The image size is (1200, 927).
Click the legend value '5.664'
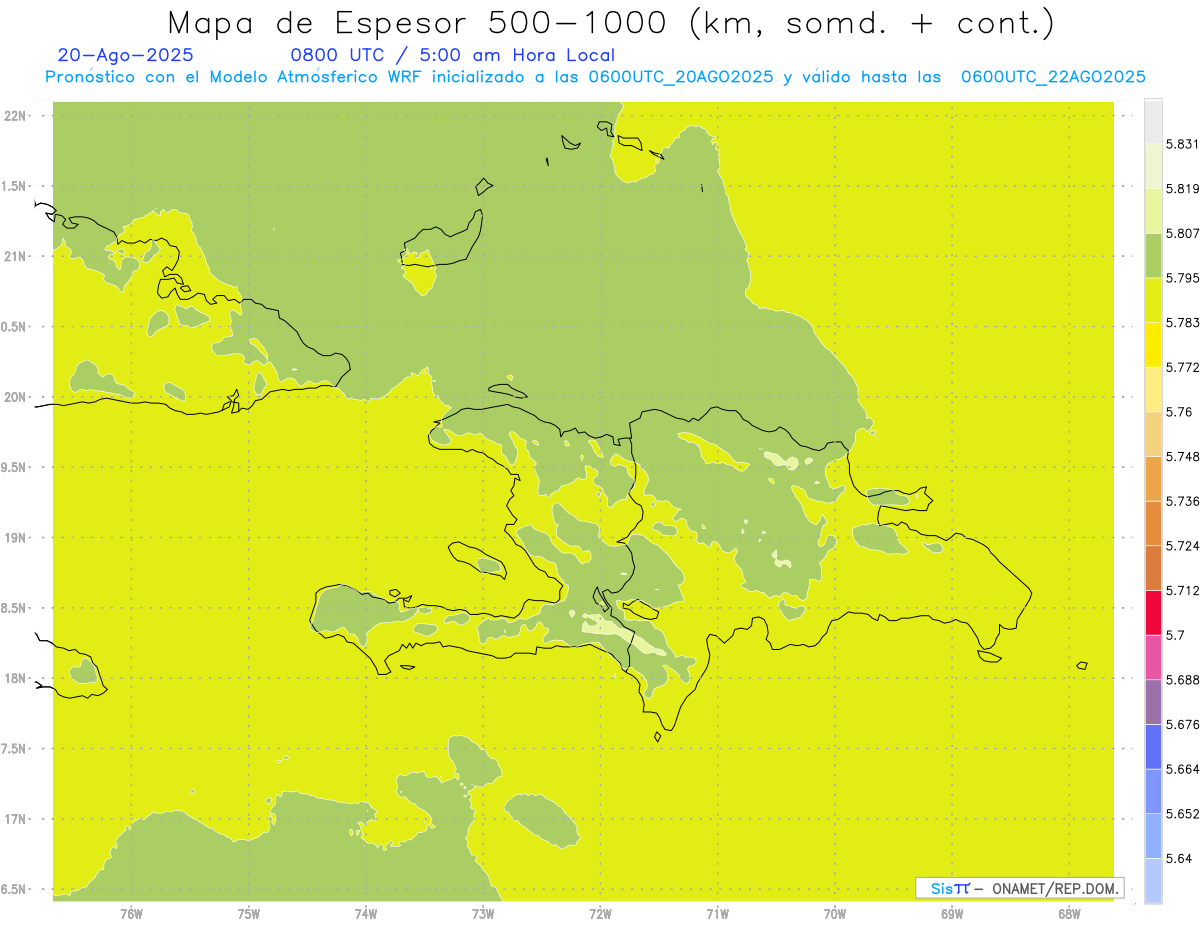[1182, 769]
